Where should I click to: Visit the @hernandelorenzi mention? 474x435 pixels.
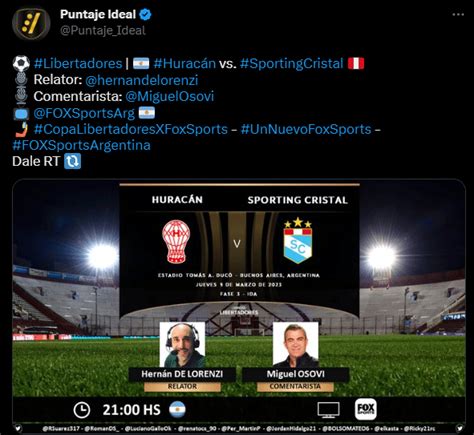142,80
